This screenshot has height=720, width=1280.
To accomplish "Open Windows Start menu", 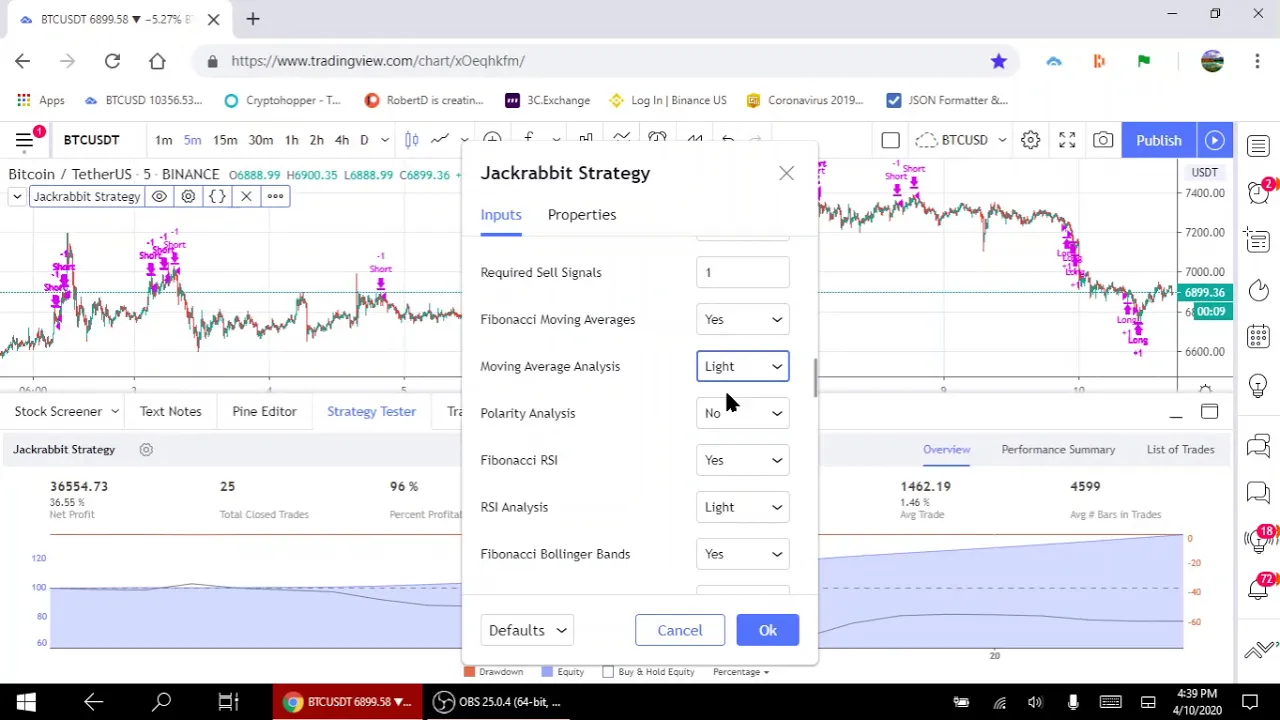I will click(x=26, y=702).
